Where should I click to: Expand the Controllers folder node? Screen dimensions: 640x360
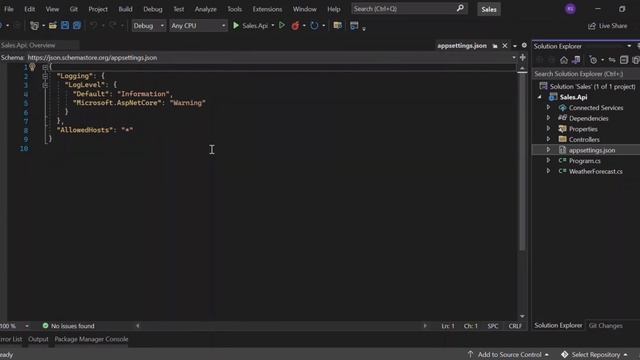[x=548, y=139]
